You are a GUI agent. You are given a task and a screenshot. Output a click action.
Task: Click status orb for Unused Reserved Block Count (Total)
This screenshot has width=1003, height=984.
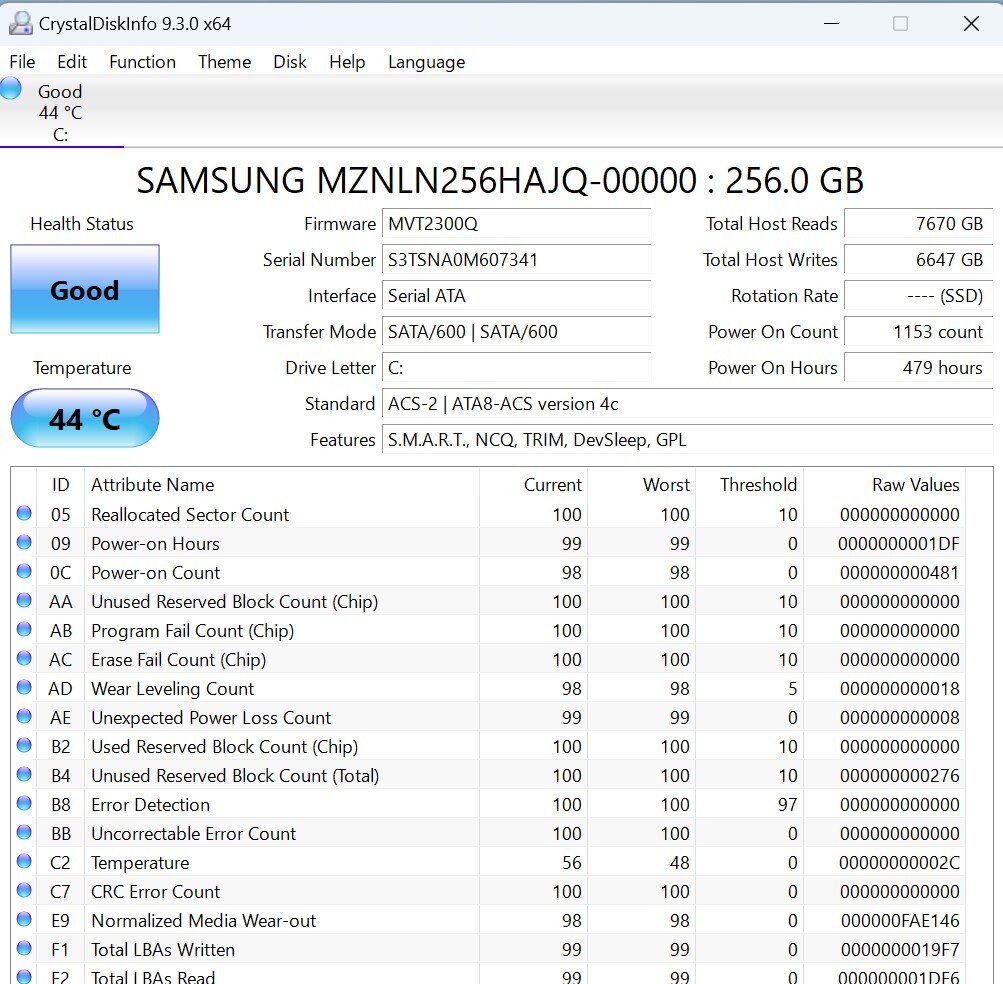pyautogui.click(x=24, y=774)
